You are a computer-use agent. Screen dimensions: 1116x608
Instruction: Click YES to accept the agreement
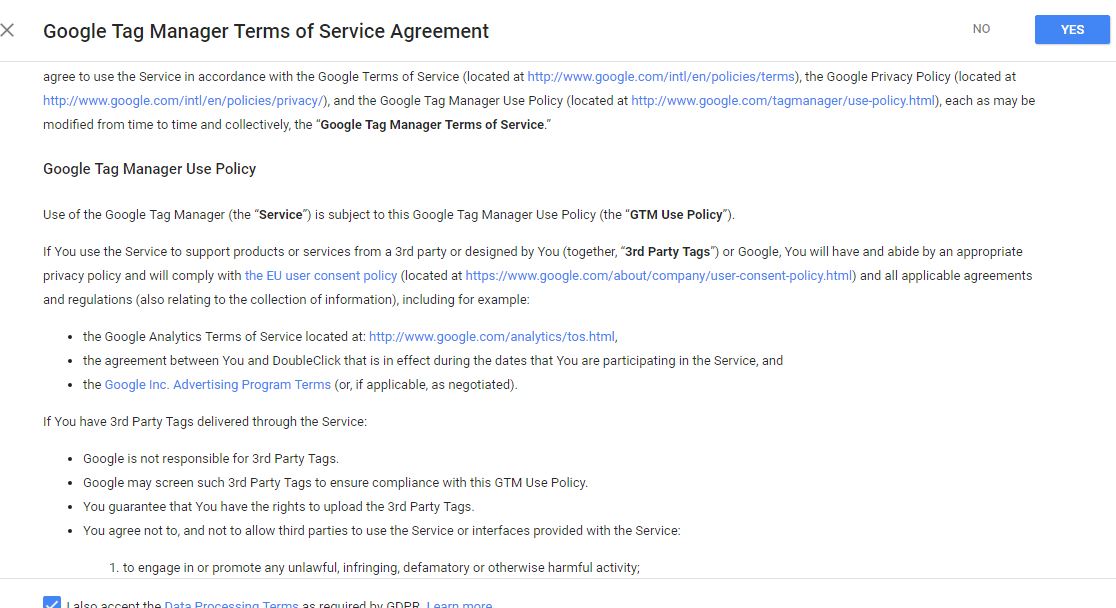pyautogui.click(x=1072, y=30)
